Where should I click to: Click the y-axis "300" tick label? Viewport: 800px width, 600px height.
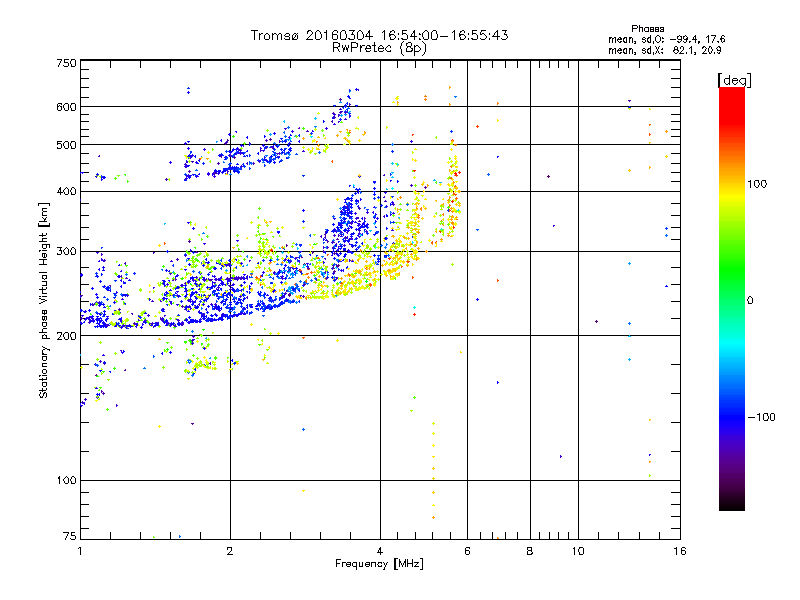(x=66, y=251)
